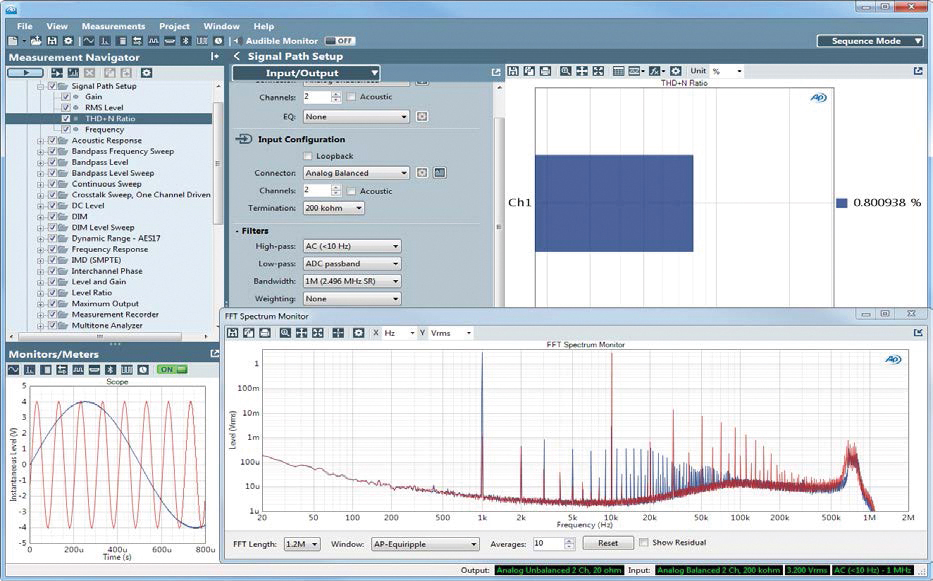Toggle the Monitors/Meters ON switch
The height and width of the screenshot is (581, 933).
pyautogui.click(x=172, y=370)
